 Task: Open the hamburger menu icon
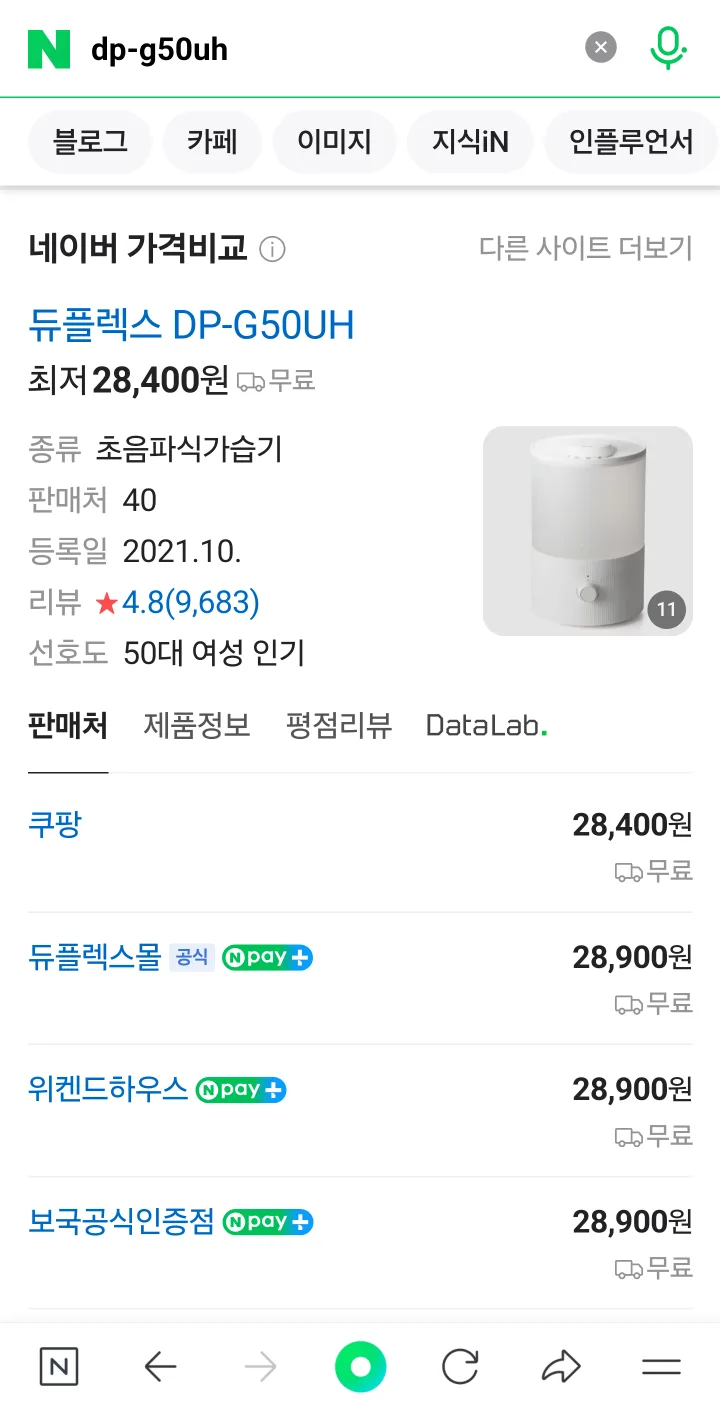[661, 1366]
